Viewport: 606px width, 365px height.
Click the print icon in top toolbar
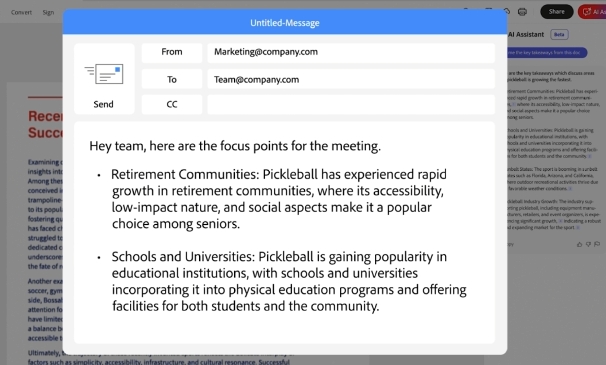point(522,12)
